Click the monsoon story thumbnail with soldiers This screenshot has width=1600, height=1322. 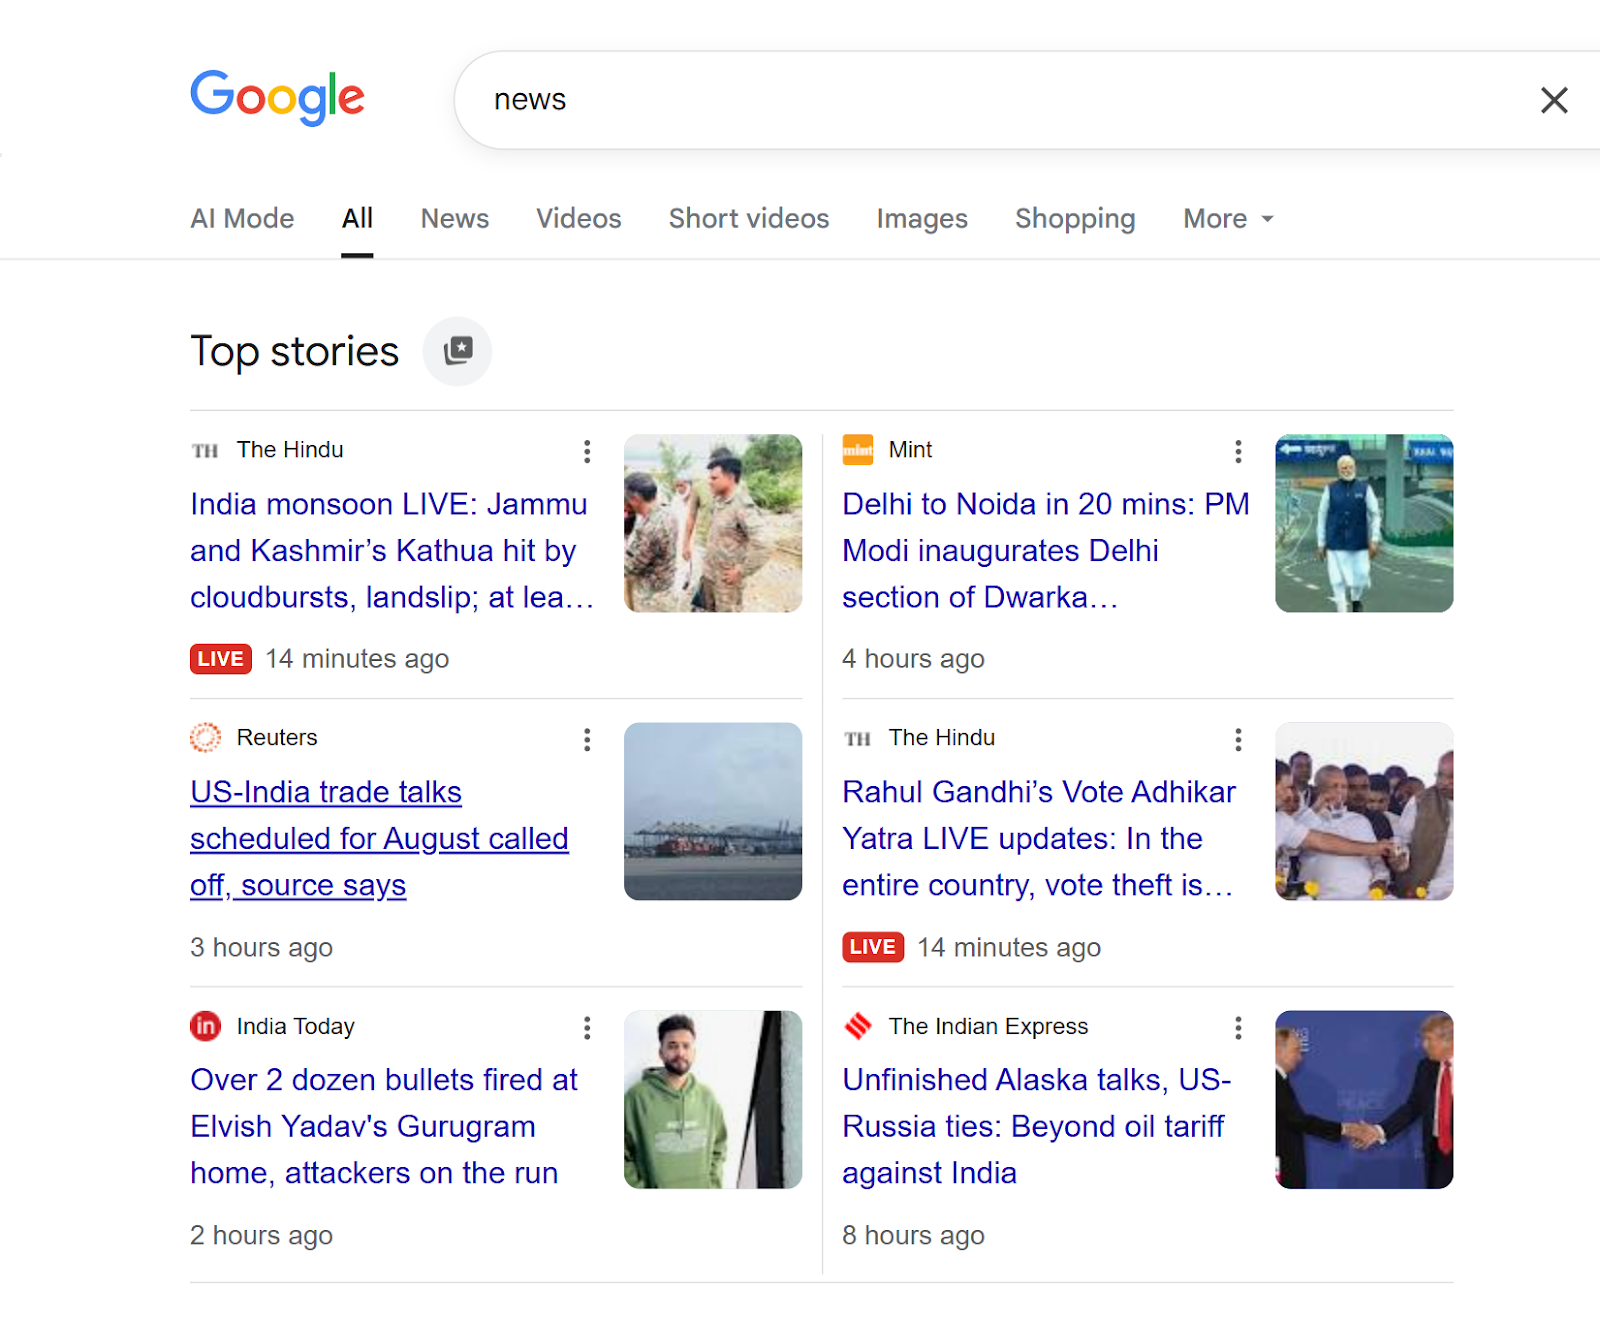(713, 523)
